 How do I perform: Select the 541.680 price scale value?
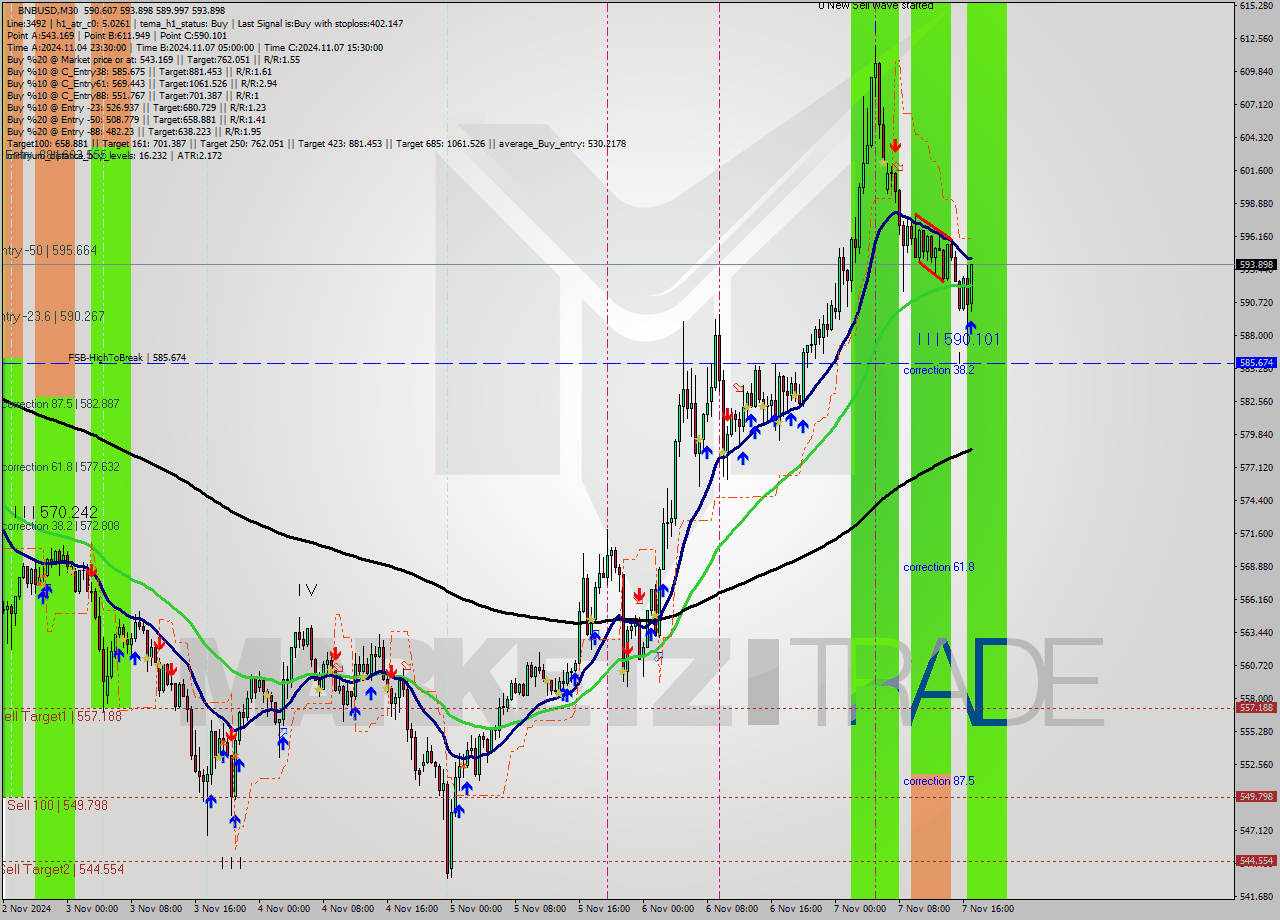[1256, 897]
